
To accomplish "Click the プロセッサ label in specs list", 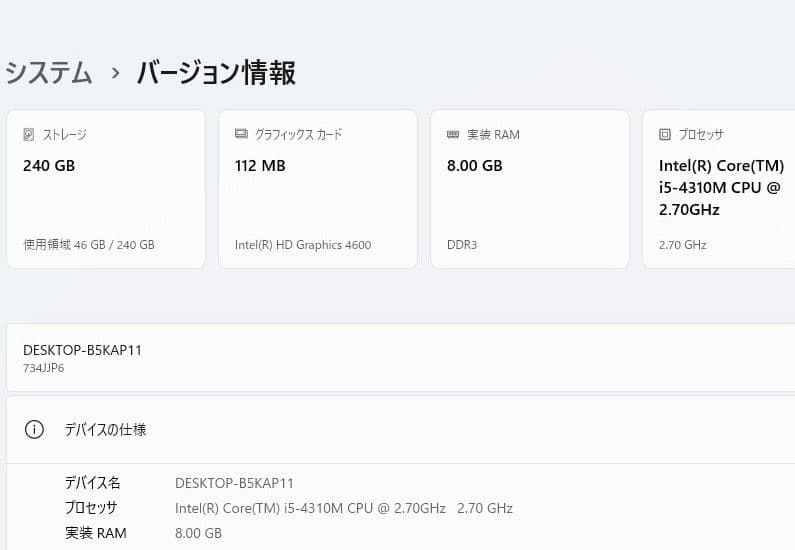I will tap(91, 507).
